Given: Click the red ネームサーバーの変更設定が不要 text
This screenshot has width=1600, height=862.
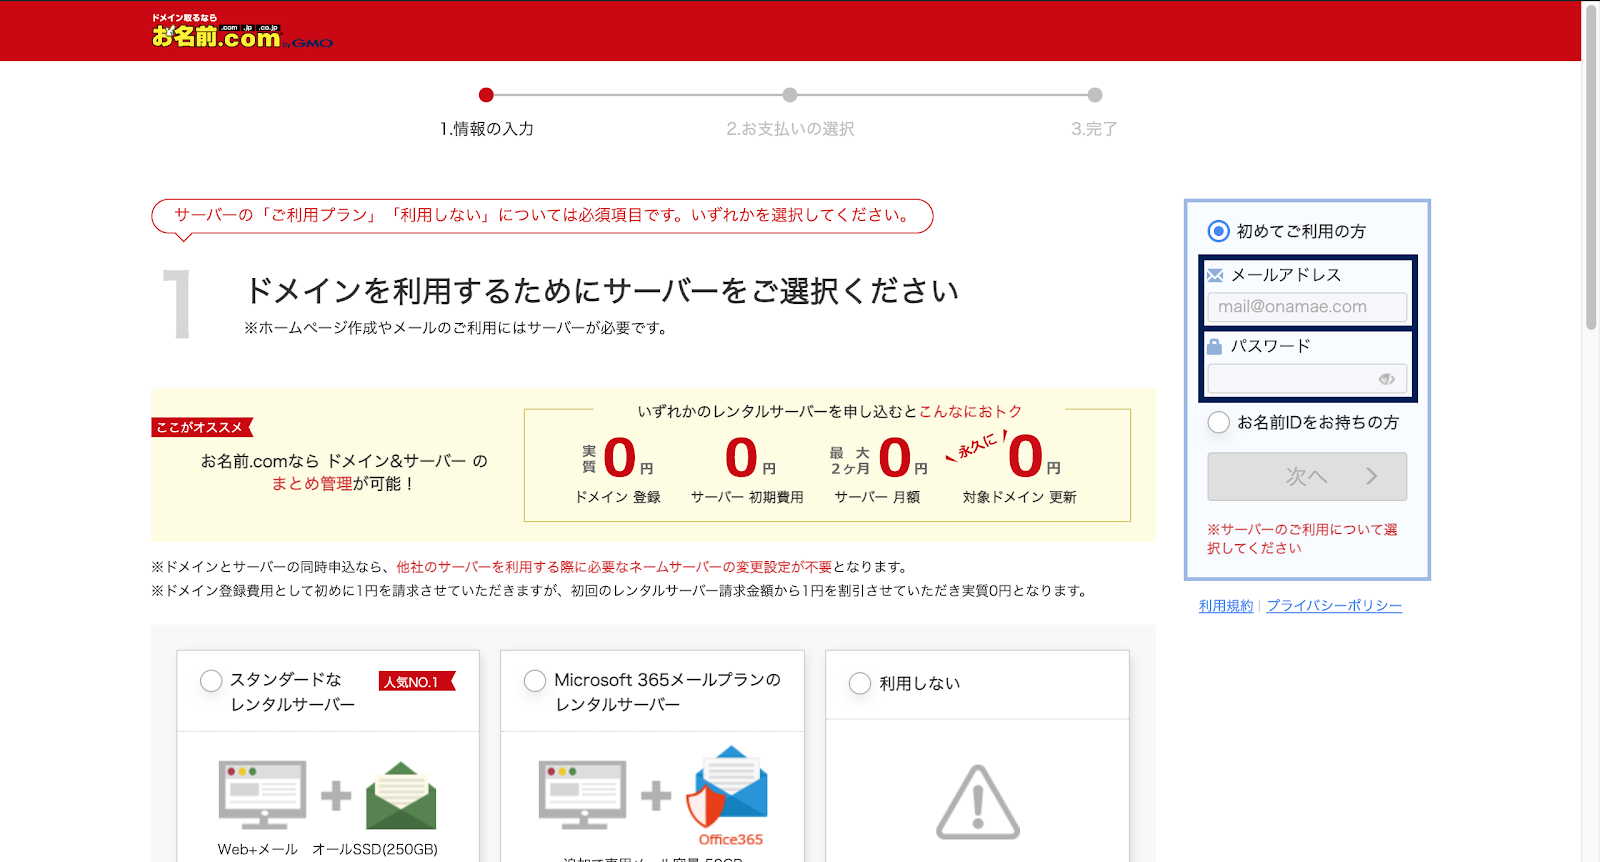Looking at the screenshot, I should [x=614, y=567].
